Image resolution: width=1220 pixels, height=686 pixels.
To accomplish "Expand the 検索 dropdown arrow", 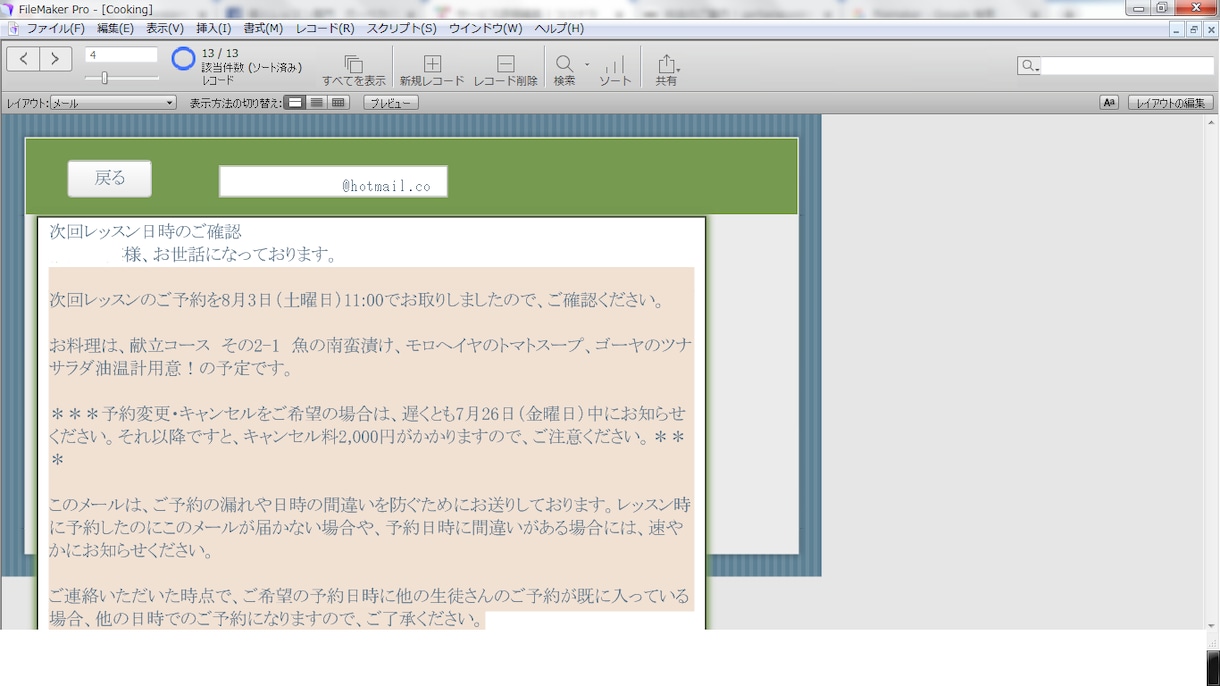I will click(x=587, y=65).
